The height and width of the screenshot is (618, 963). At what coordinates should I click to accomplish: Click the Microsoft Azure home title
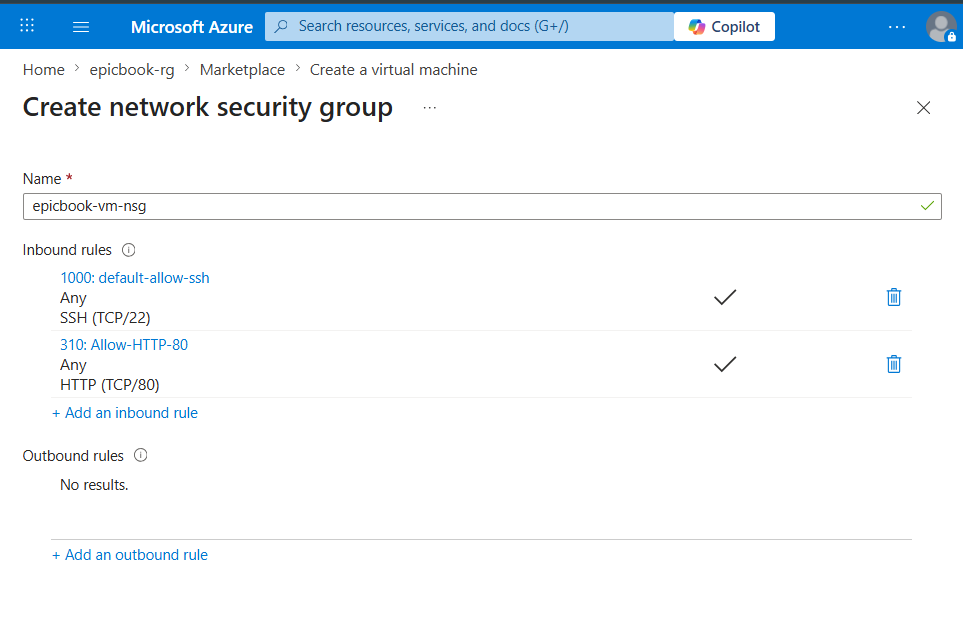tap(192, 27)
